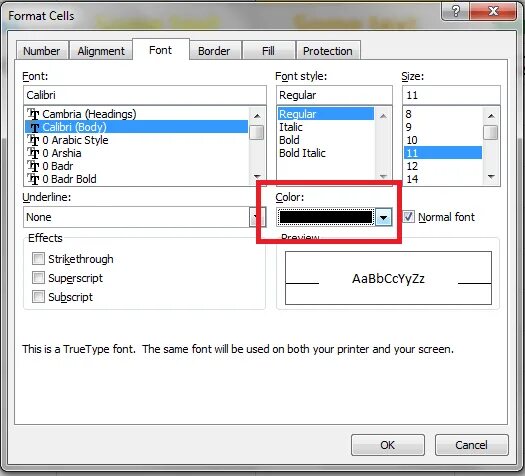Click the Size input field
Screen dimensions: 525x476
[x=451, y=95]
